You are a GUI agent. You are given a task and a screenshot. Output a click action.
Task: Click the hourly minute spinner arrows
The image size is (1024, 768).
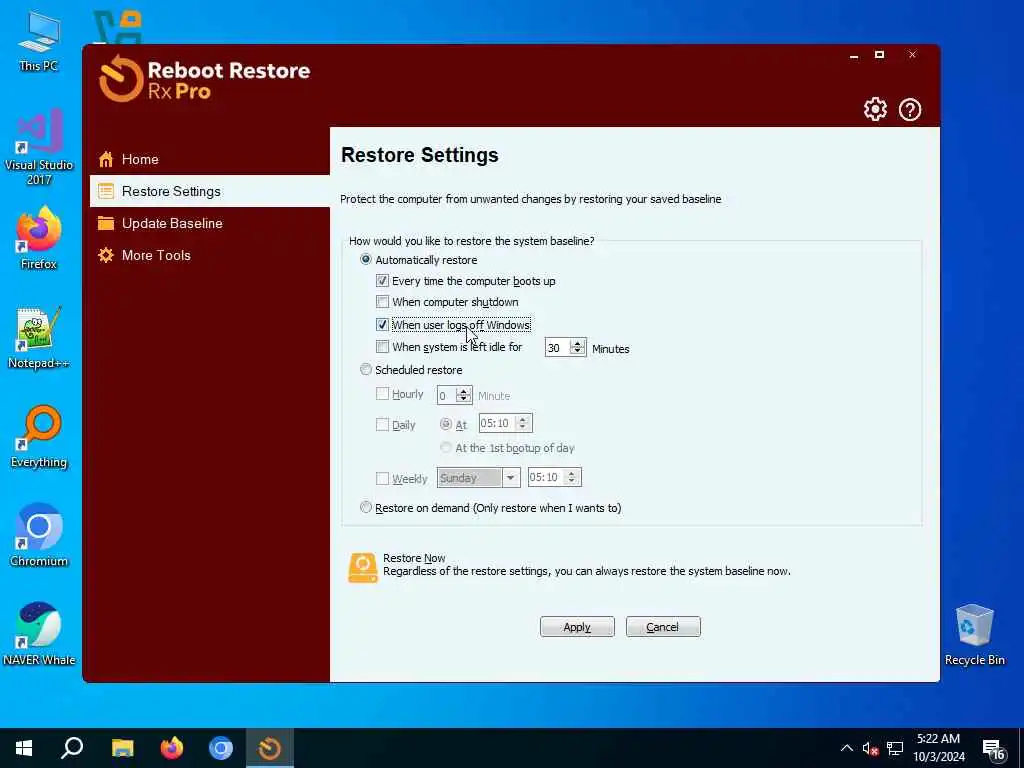(463, 395)
